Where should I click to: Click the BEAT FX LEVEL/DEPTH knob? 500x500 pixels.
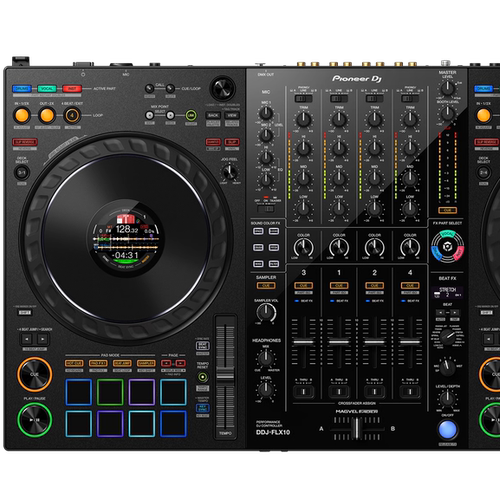pyautogui.click(x=447, y=398)
